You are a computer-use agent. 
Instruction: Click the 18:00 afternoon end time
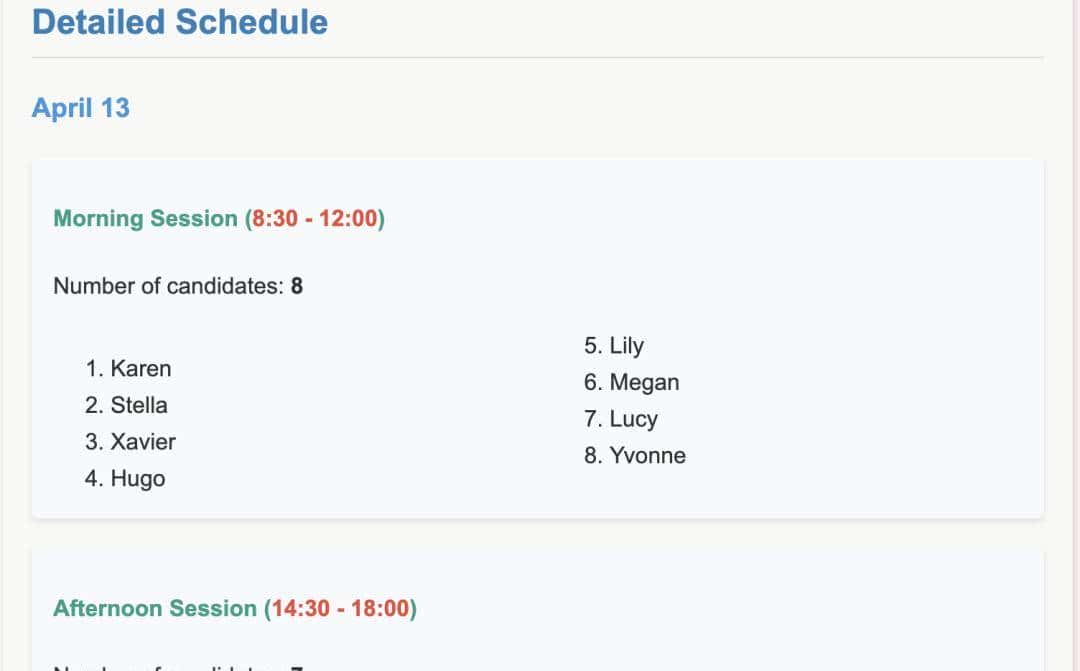(380, 608)
